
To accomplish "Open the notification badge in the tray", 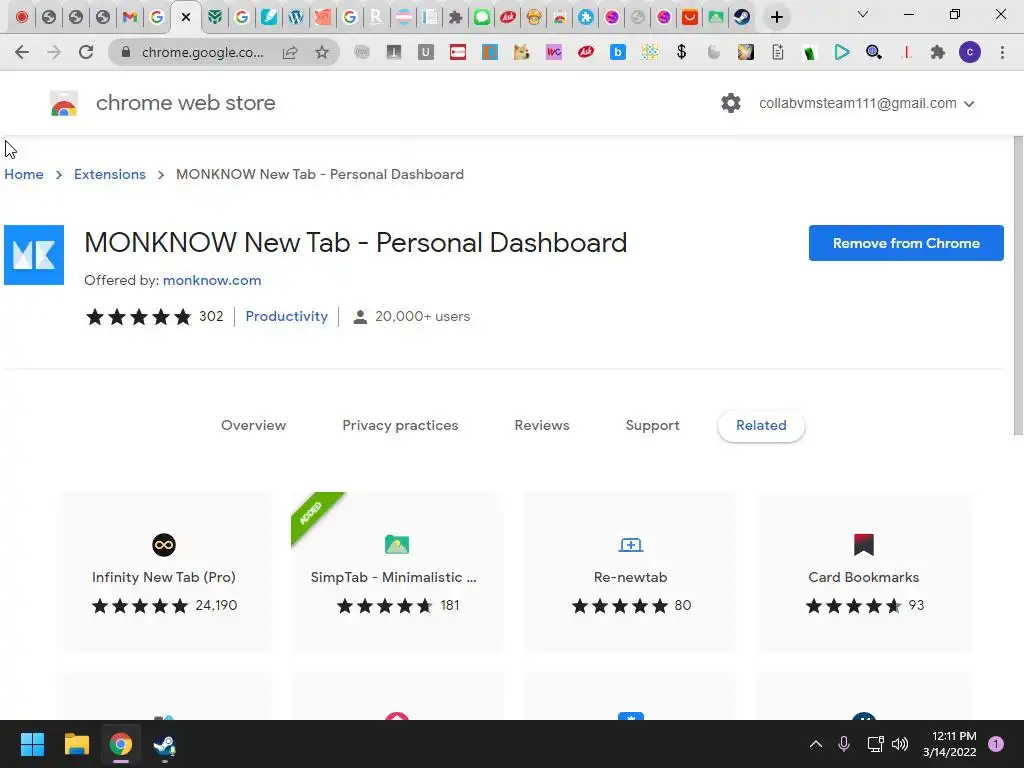I will point(996,744).
